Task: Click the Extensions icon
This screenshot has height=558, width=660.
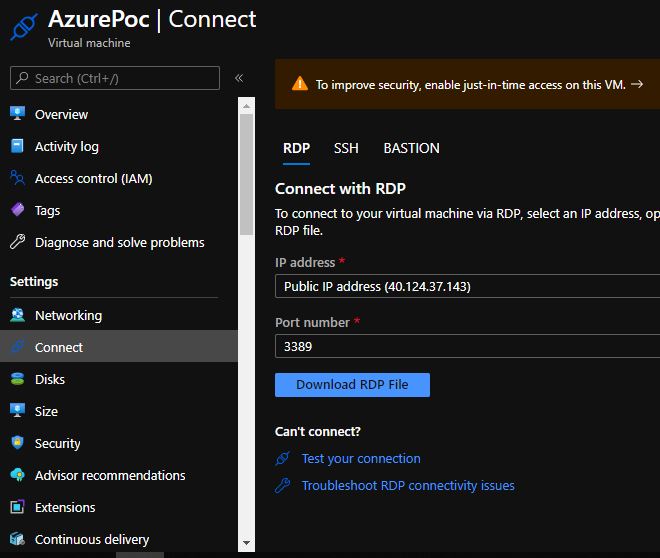Action: 17,507
